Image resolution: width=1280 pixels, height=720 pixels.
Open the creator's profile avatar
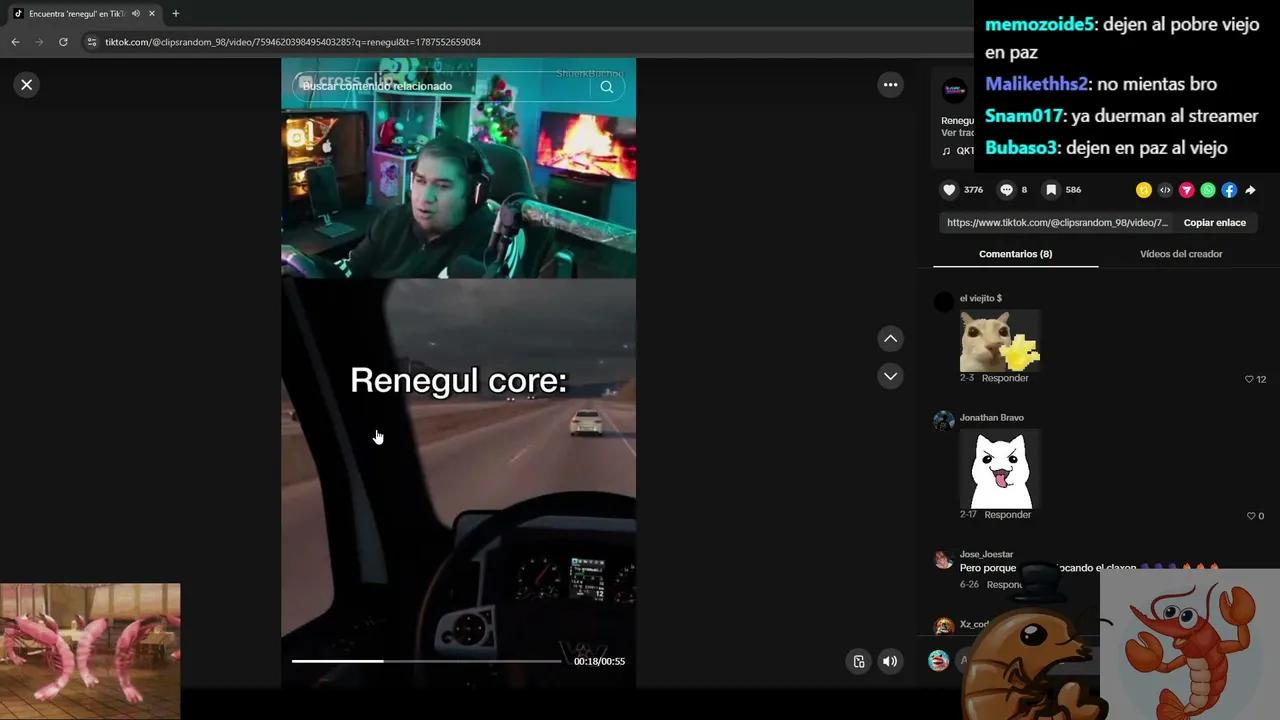[955, 91]
